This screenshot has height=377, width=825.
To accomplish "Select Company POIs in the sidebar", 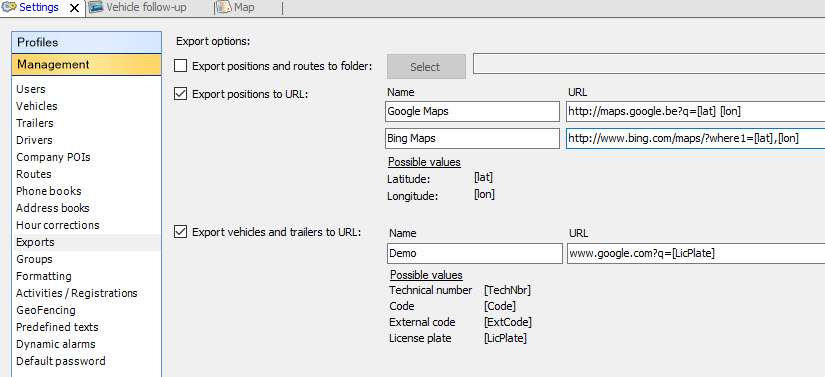I will click(x=53, y=157).
